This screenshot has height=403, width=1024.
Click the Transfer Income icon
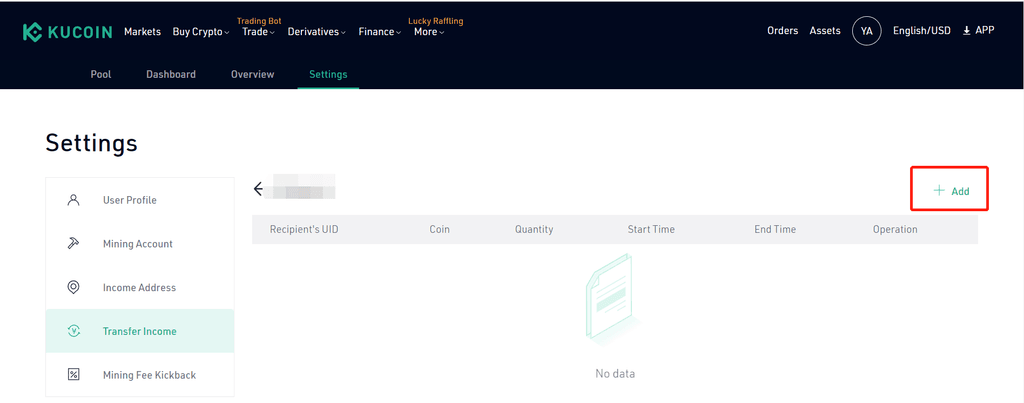pos(74,331)
